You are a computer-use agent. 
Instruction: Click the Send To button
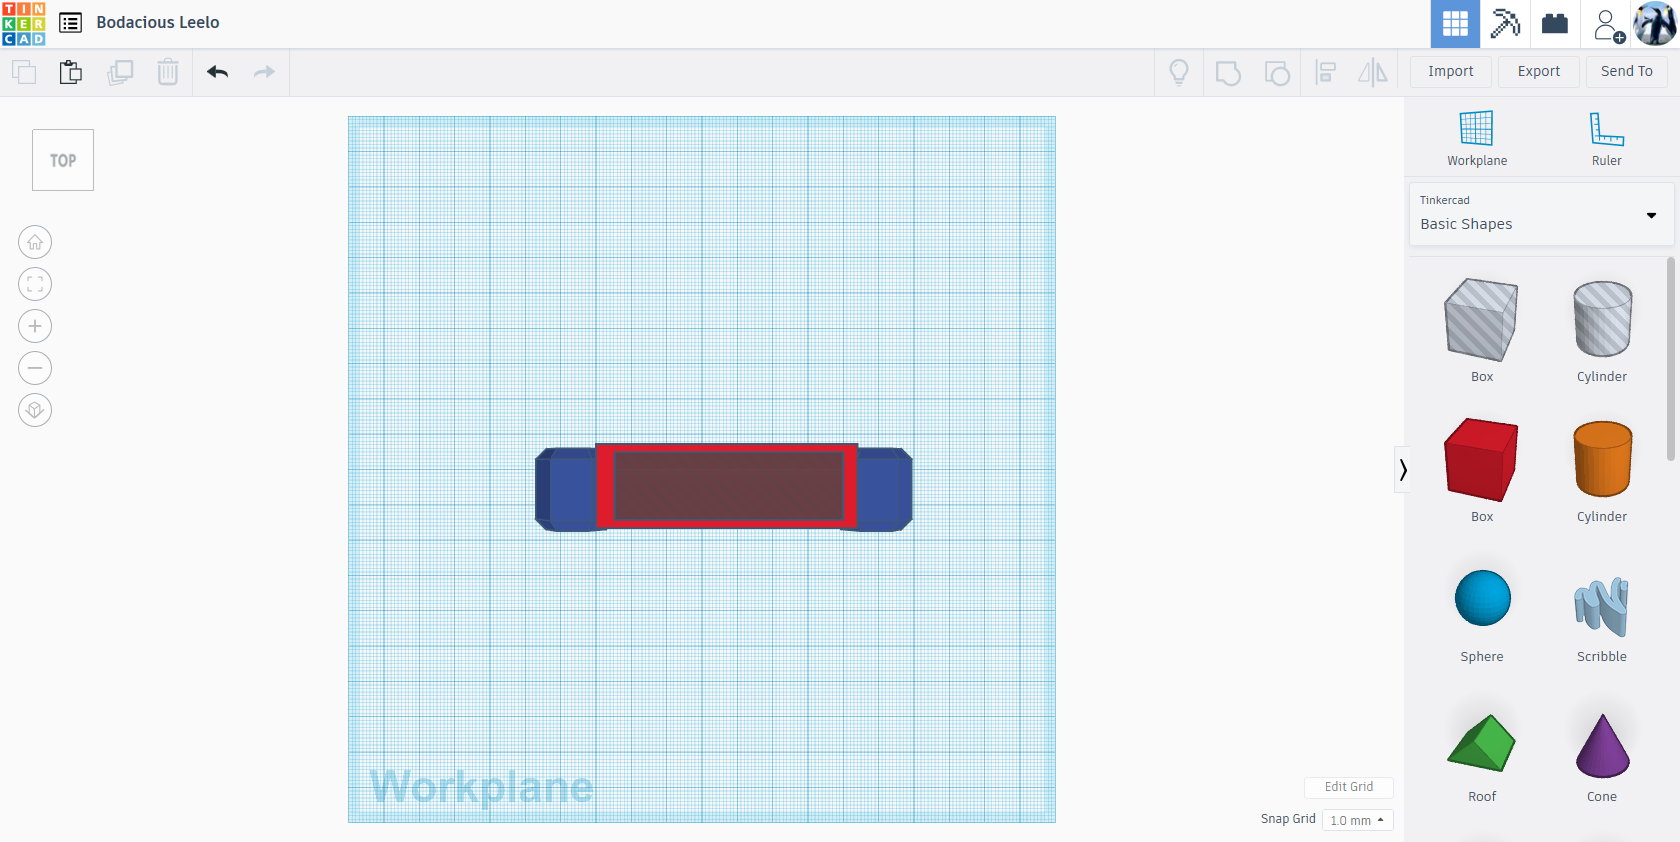[x=1627, y=72]
